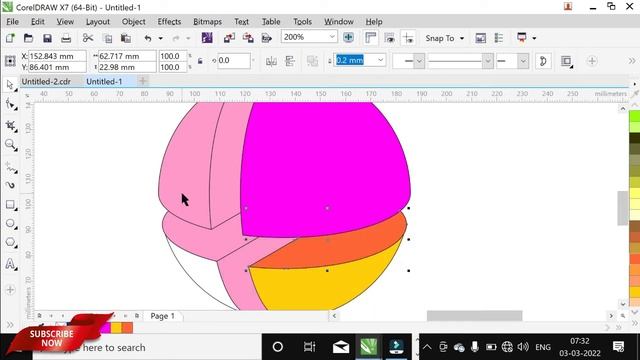640x360 pixels.
Task: Open Task View on taskbar
Action: (309, 347)
